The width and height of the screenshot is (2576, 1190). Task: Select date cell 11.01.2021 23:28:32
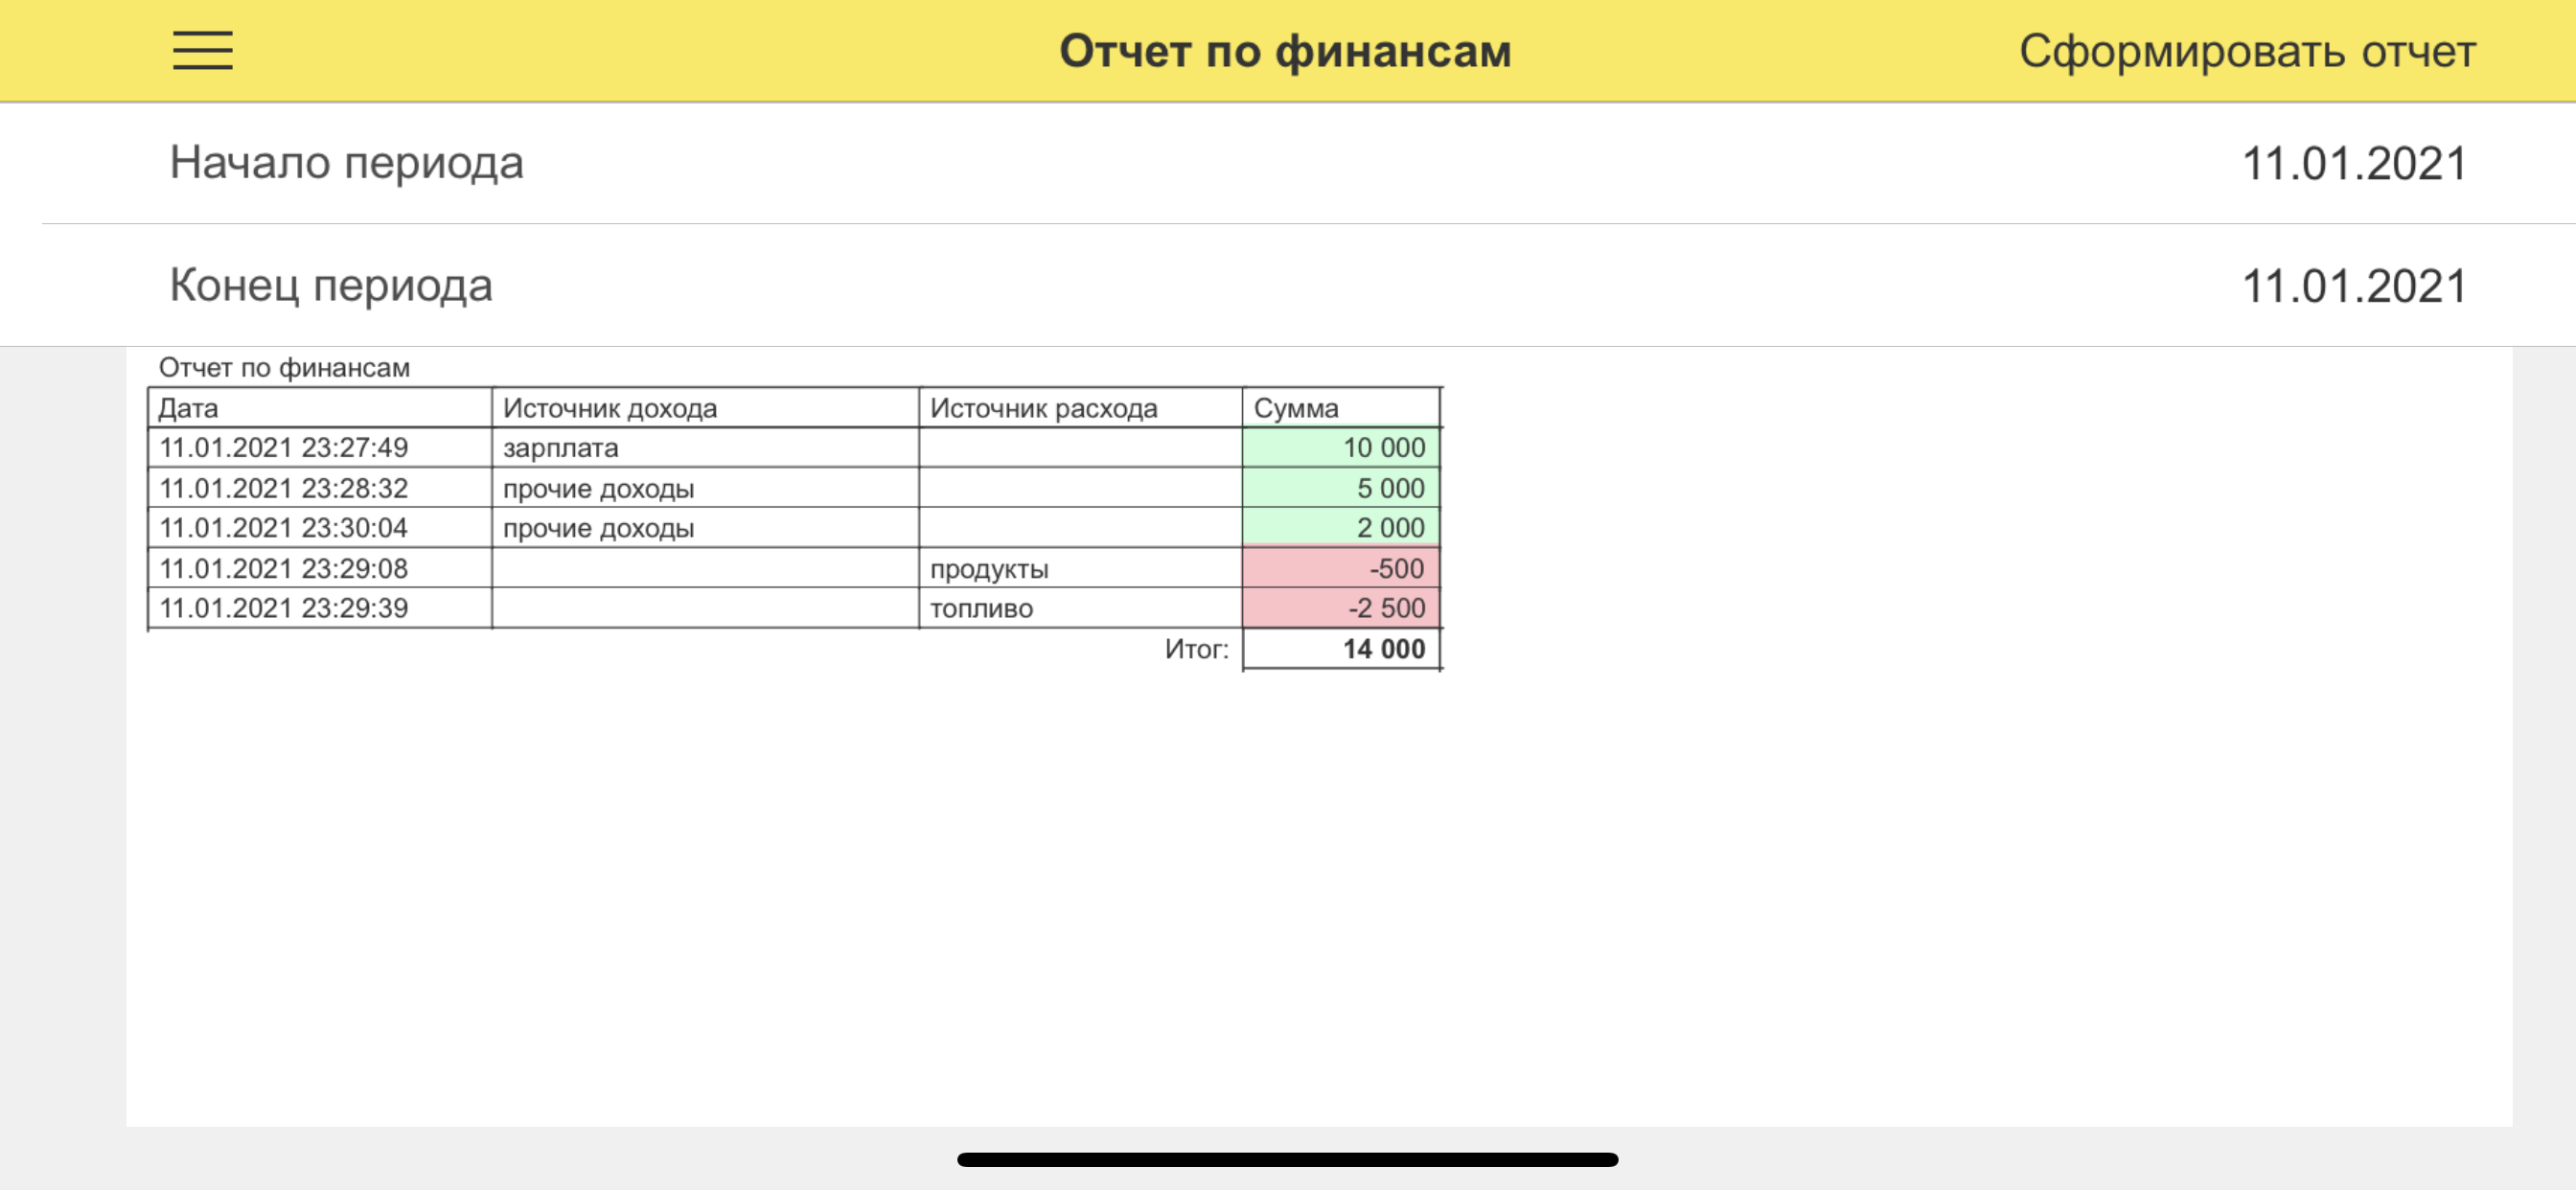[x=320, y=488]
